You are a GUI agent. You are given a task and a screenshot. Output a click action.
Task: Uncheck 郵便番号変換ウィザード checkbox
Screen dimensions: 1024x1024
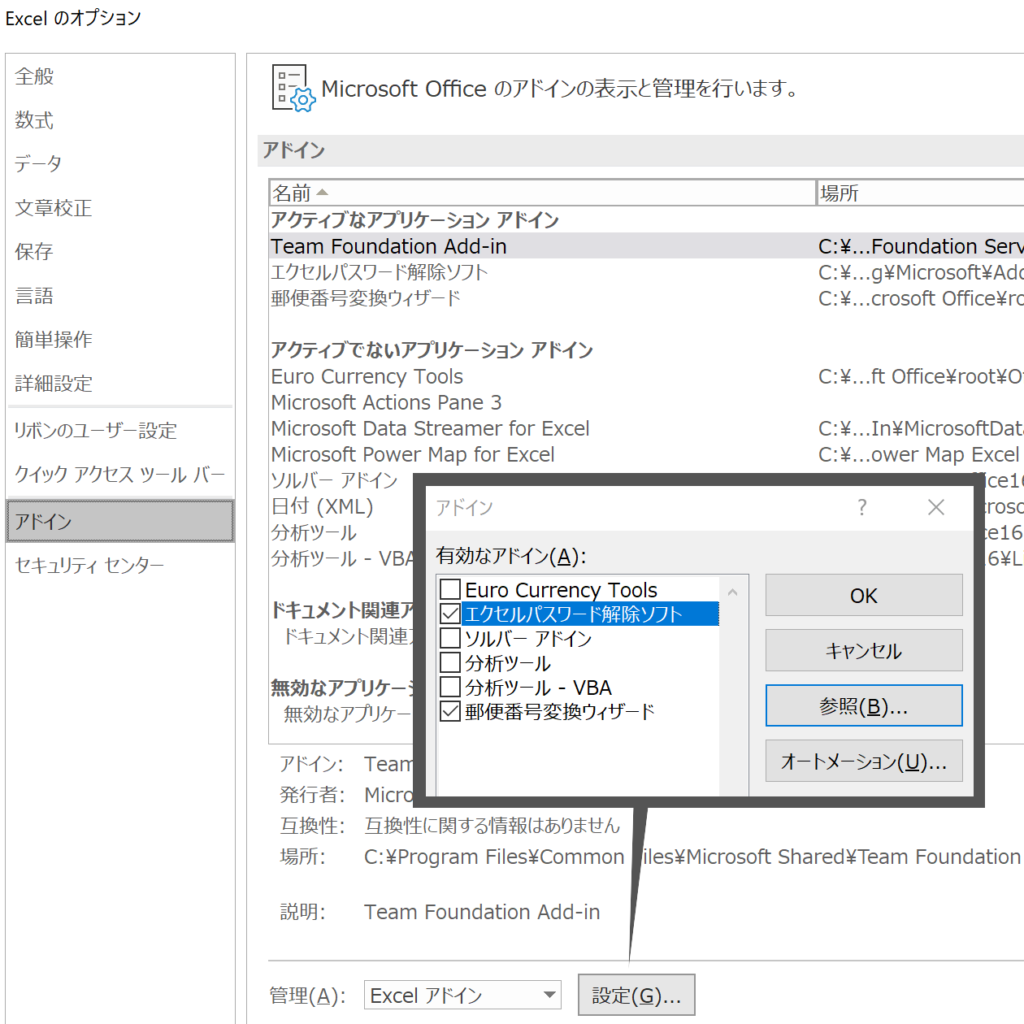point(451,712)
